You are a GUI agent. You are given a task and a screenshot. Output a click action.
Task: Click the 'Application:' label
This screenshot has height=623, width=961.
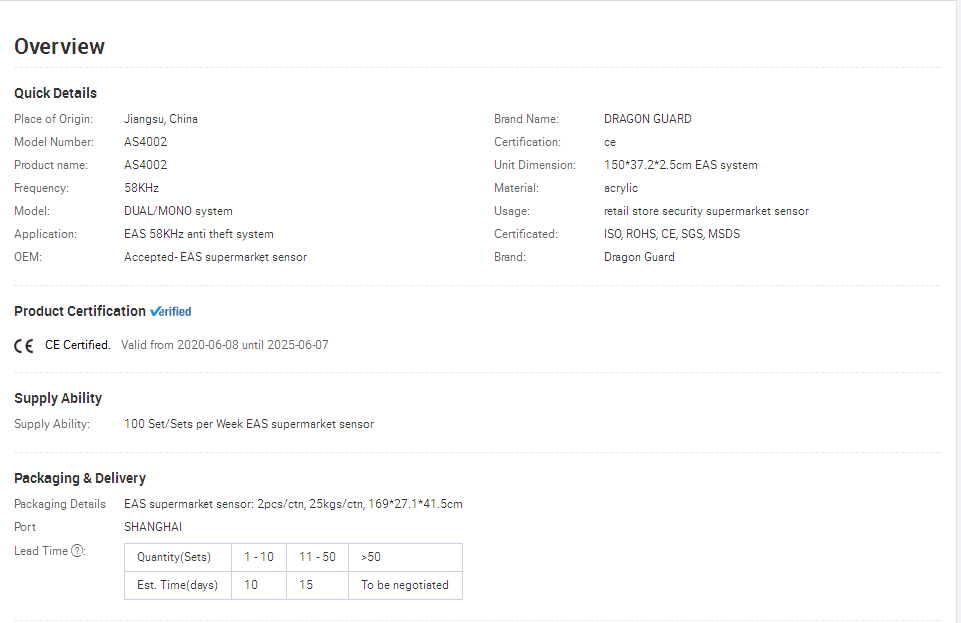(45, 234)
